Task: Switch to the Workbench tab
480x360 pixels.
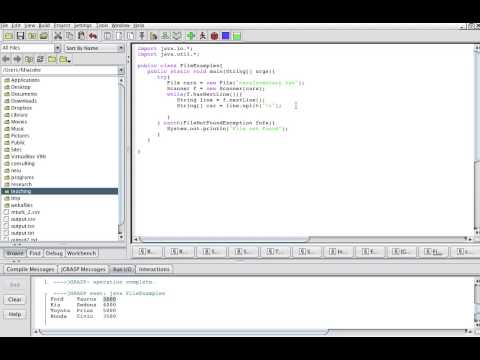Action: [81, 253]
